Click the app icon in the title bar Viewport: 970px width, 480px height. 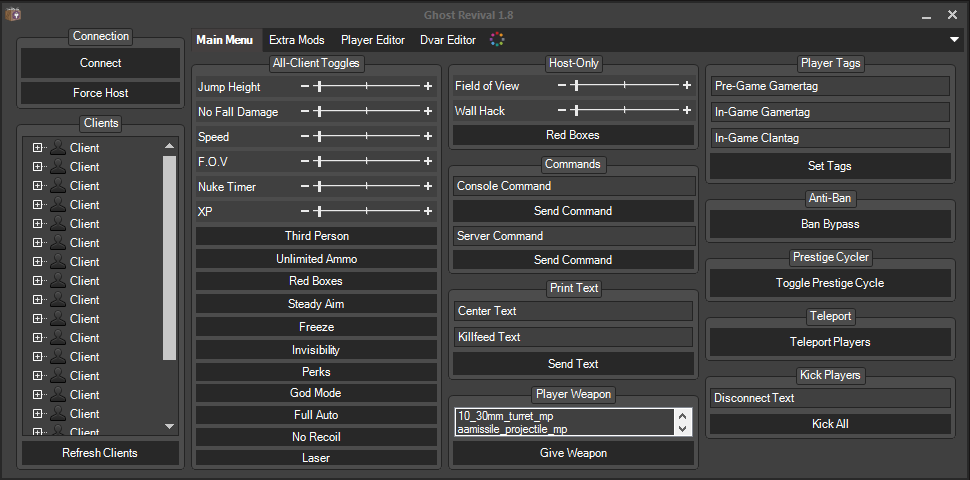pyautogui.click(x=13, y=14)
